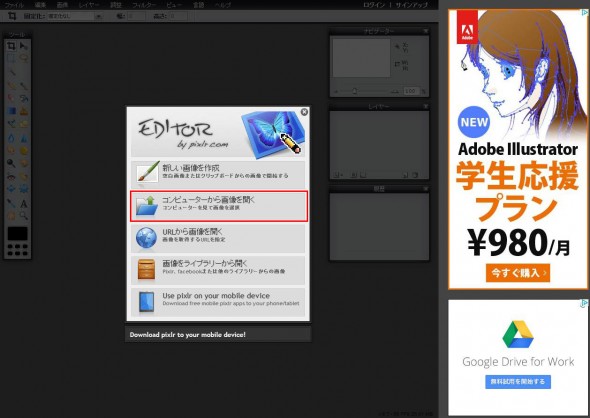Viewport: 590px width, 418px height.
Task: Select the Move tool arrow
Action: point(23,46)
